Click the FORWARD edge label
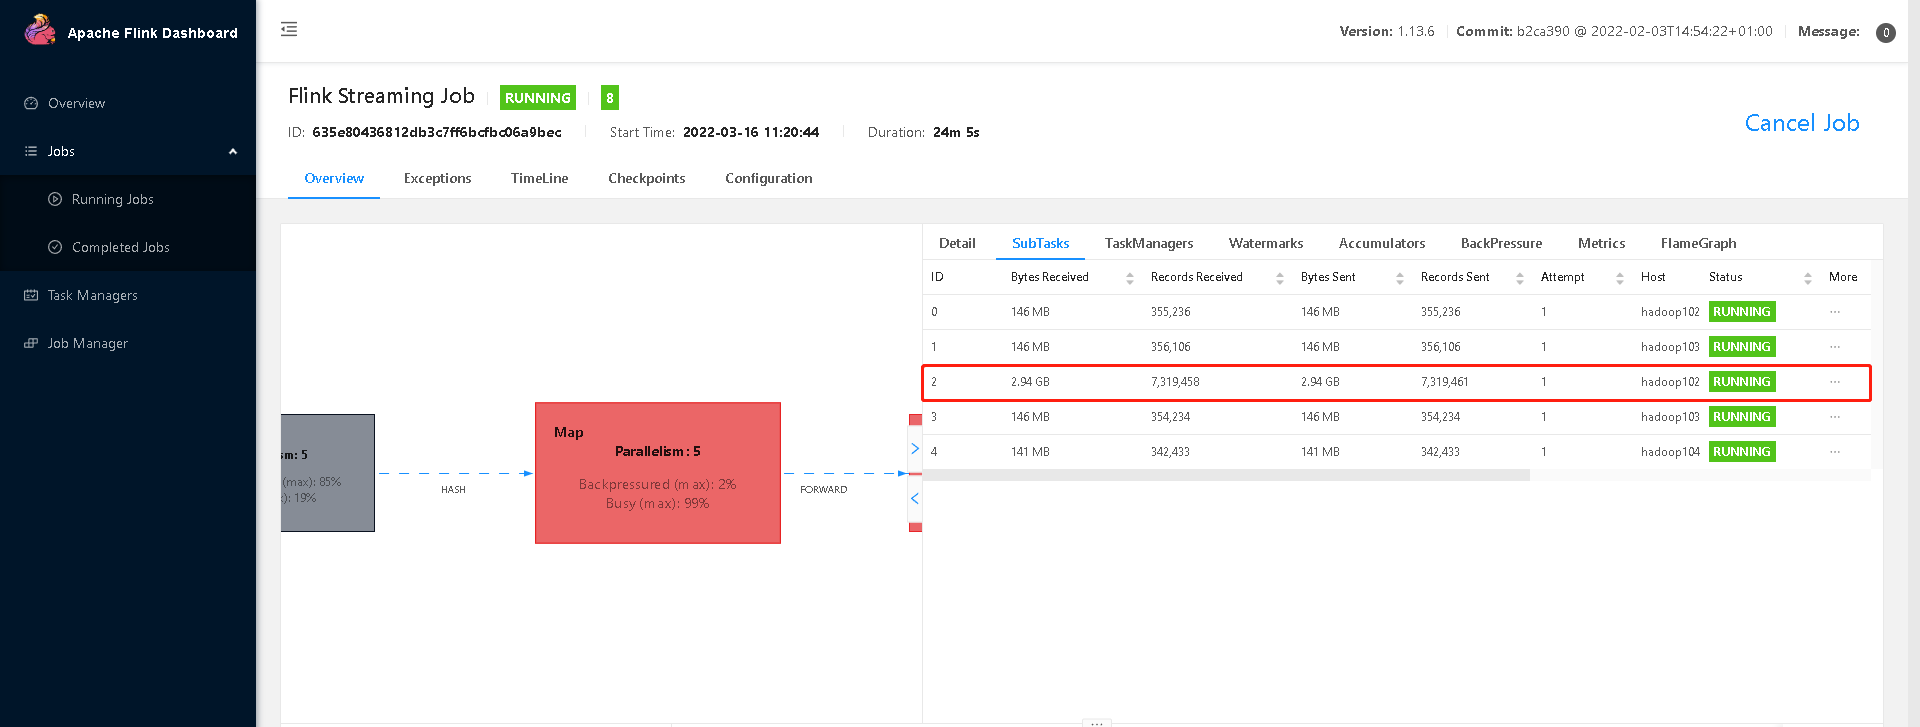Screen dimensions: 1920x727 (x=823, y=490)
